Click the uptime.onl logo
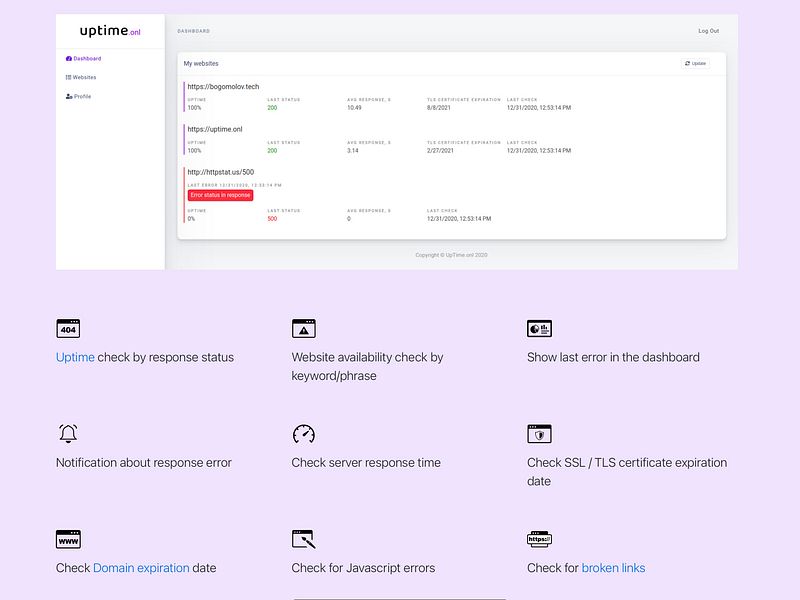Viewport: 800px width, 600px height. pos(110,31)
